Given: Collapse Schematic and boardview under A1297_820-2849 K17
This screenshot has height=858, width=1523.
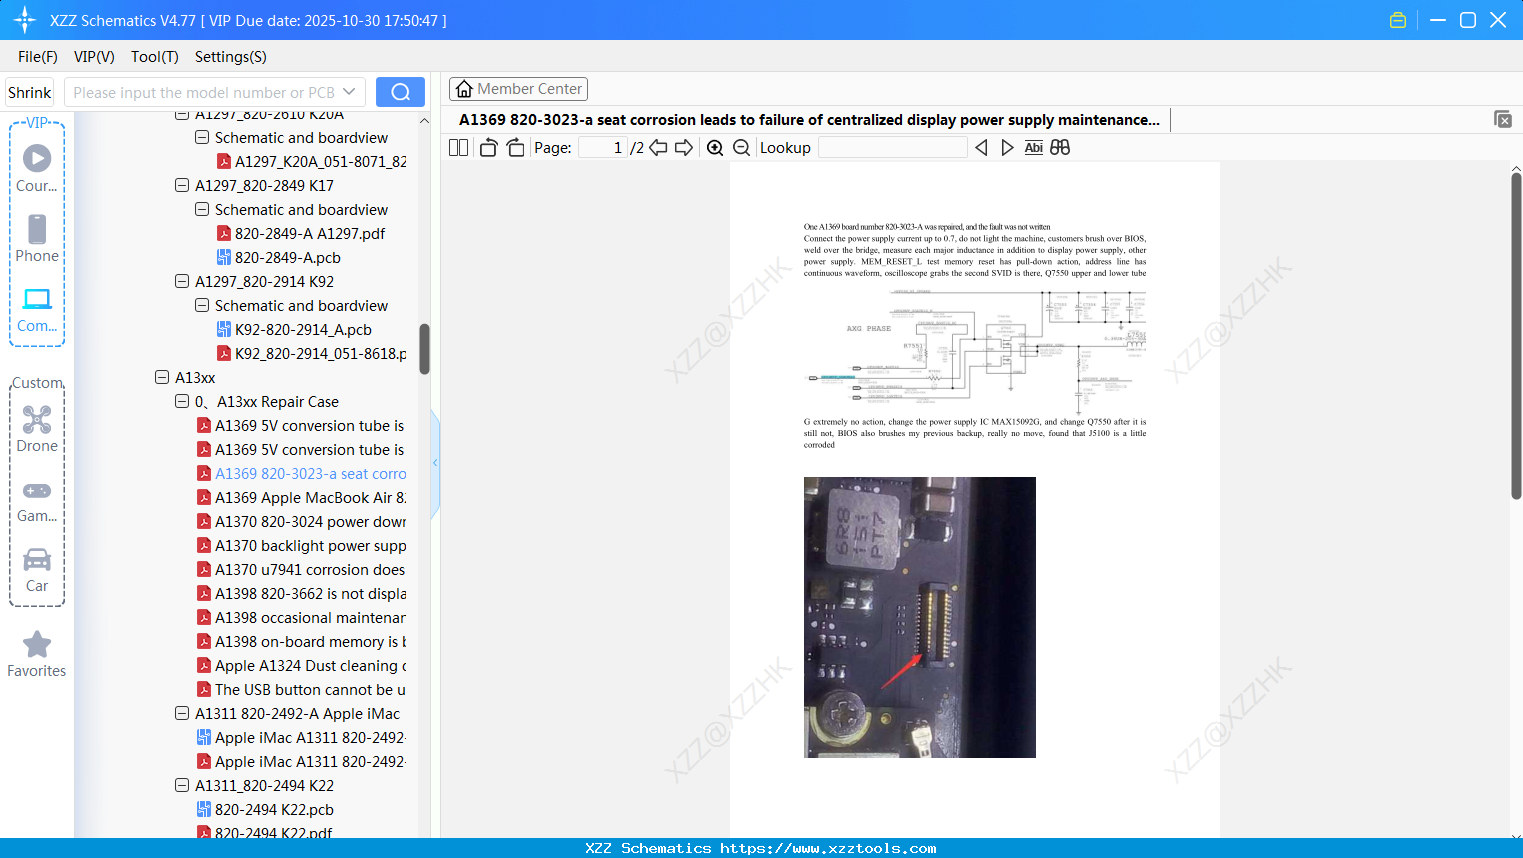Looking at the screenshot, I should 202,209.
